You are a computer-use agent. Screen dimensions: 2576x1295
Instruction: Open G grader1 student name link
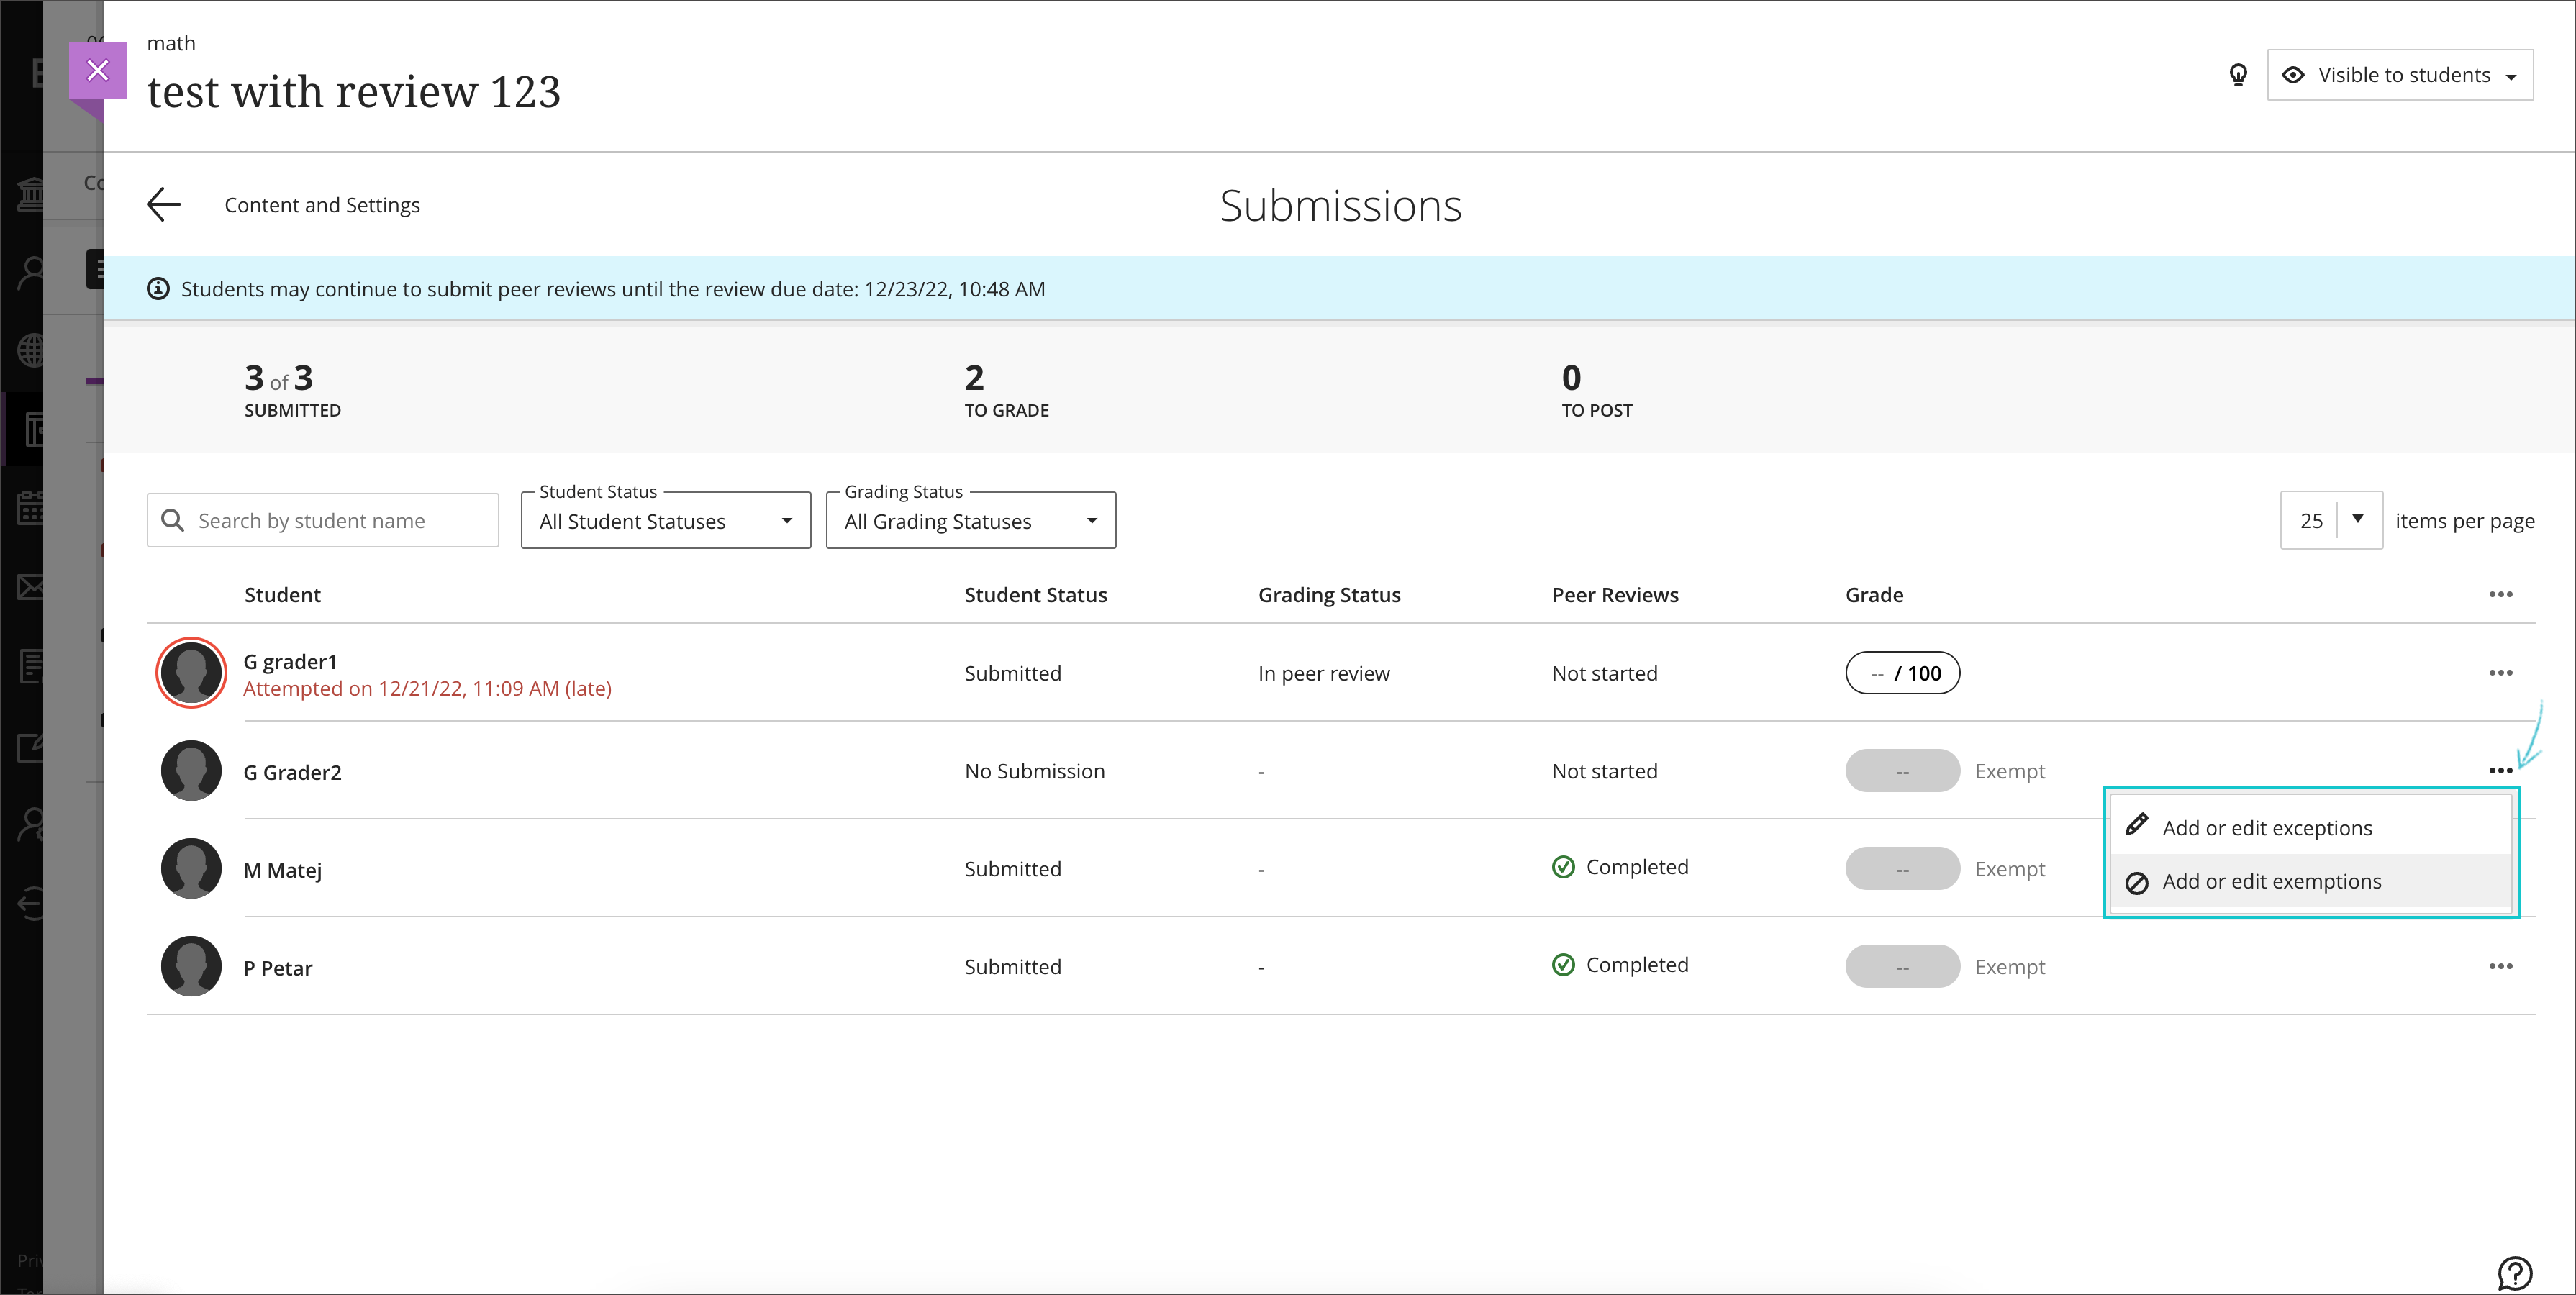pyautogui.click(x=290, y=661)
